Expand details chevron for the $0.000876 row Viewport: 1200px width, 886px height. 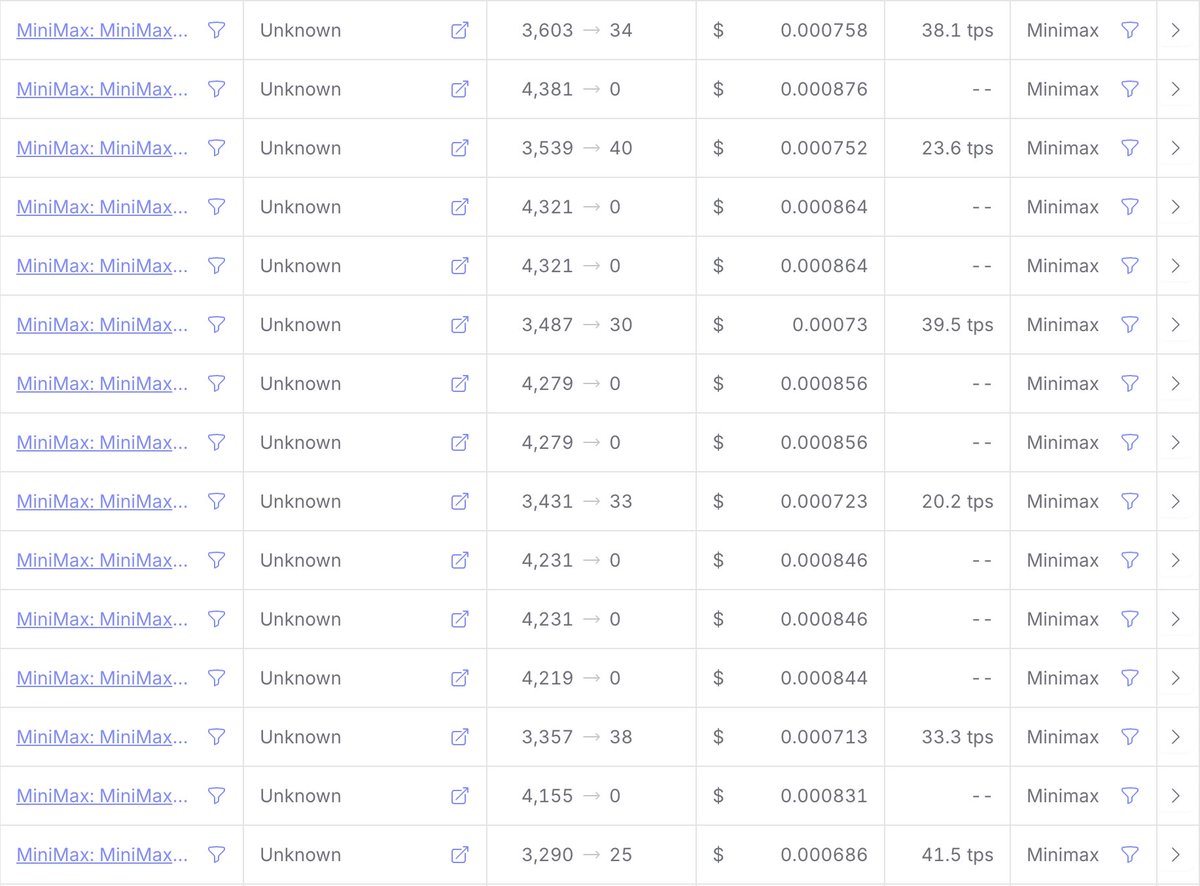[x=1176, y=89]
